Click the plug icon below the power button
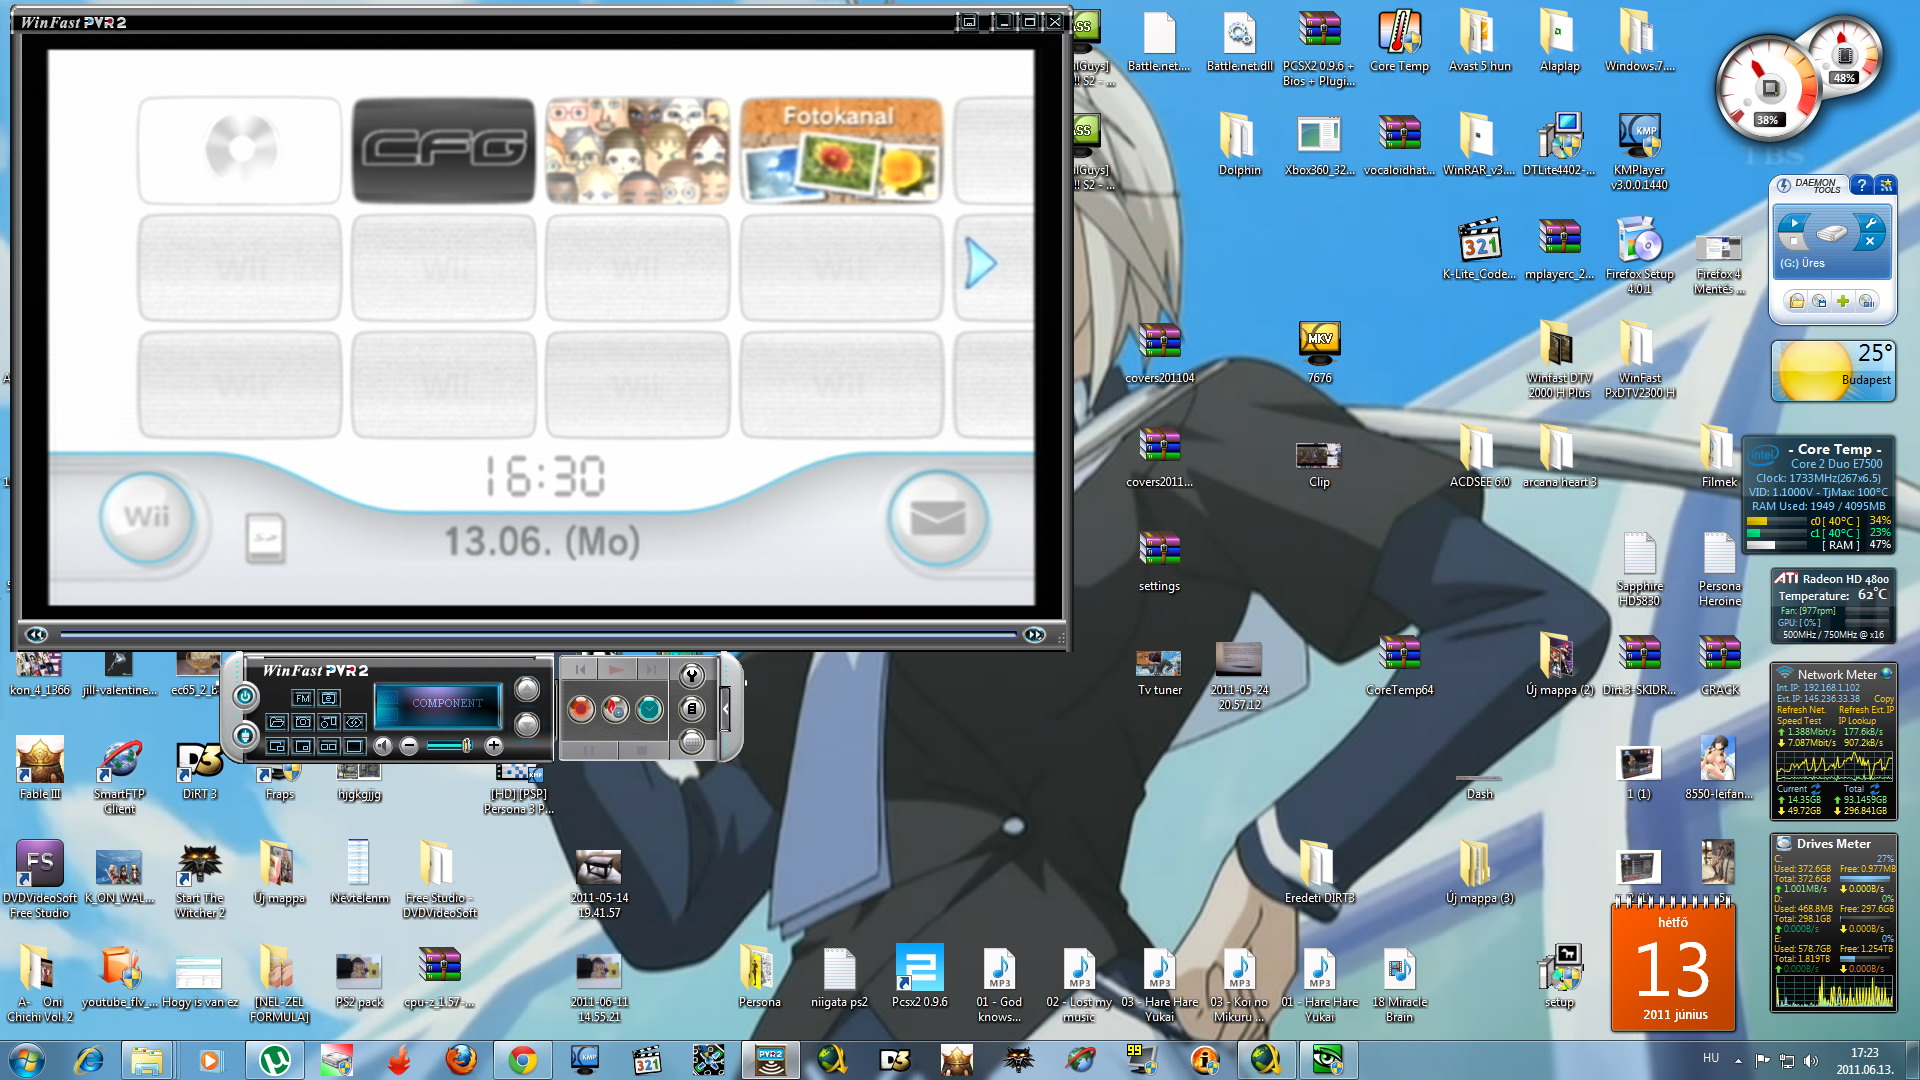This screenshot has width=1920, height=1080. (x=245, y=736)
